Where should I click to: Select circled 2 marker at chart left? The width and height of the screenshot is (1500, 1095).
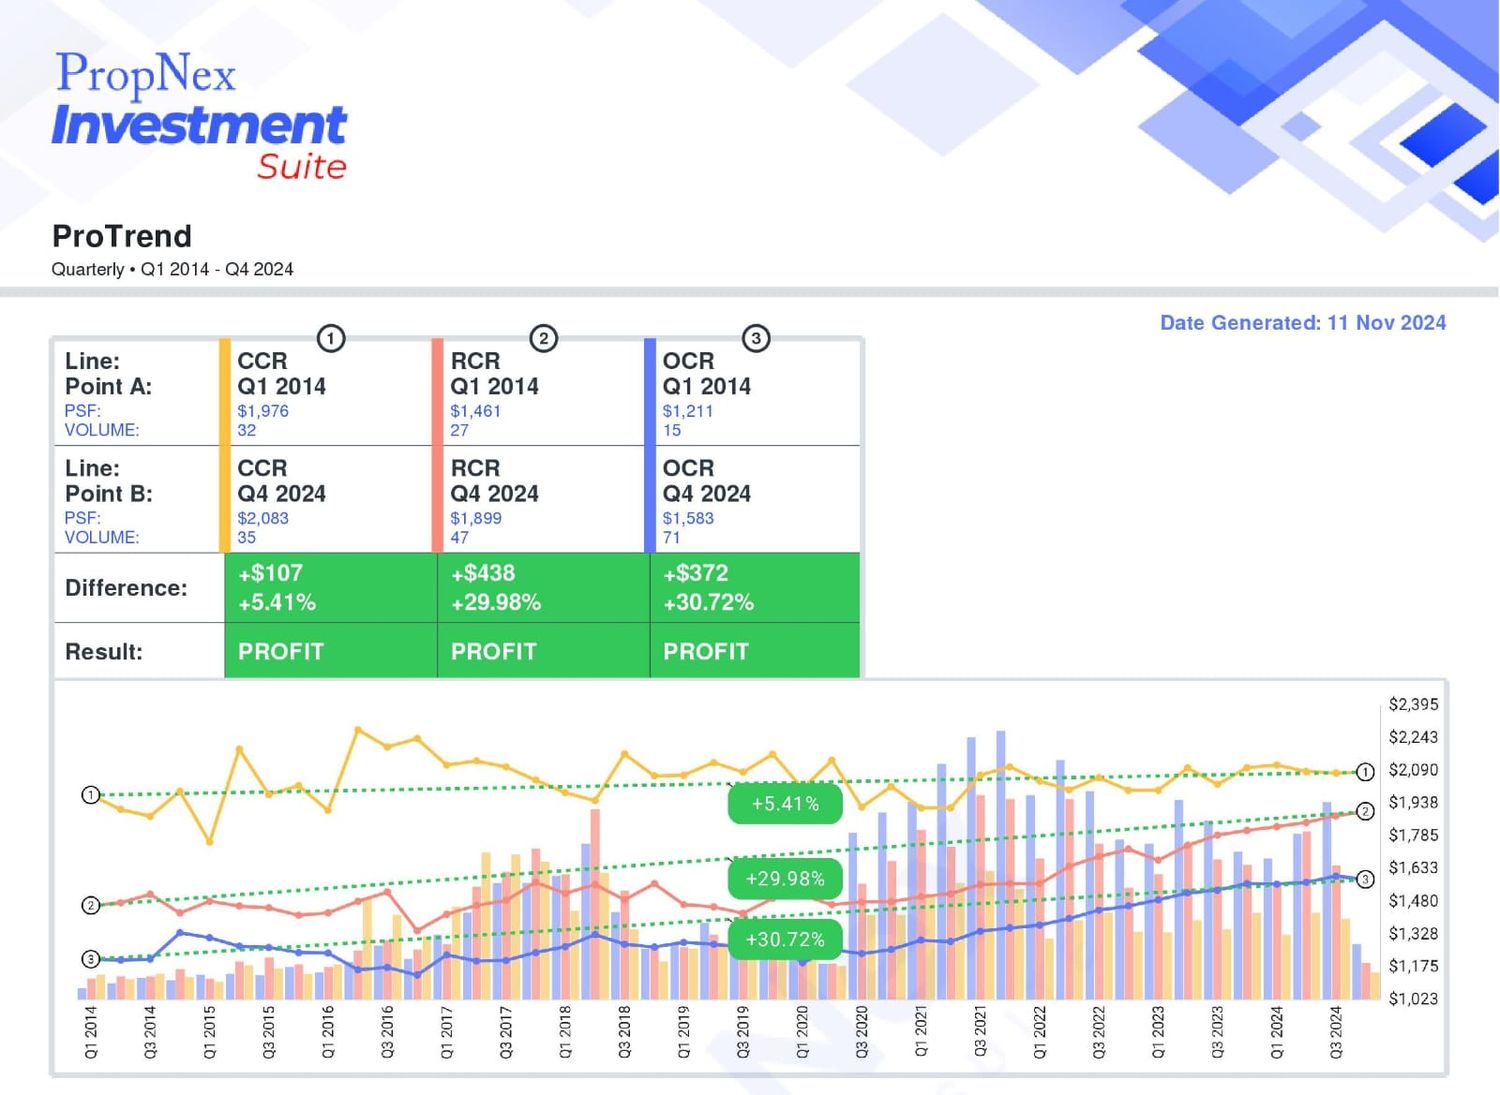tap(90, 905)
